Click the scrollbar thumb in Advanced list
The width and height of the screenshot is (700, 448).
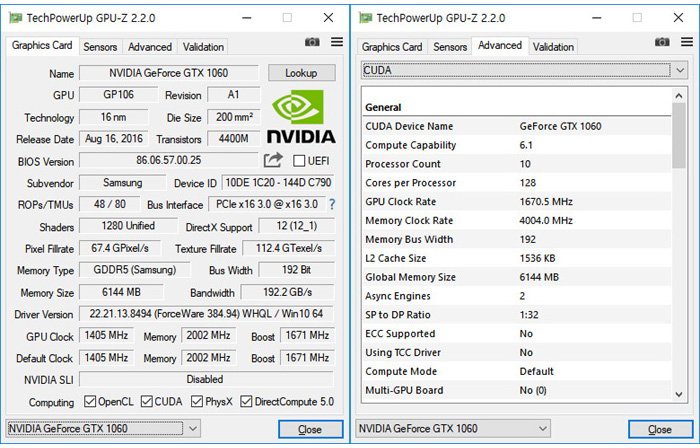tap(679, 136)
